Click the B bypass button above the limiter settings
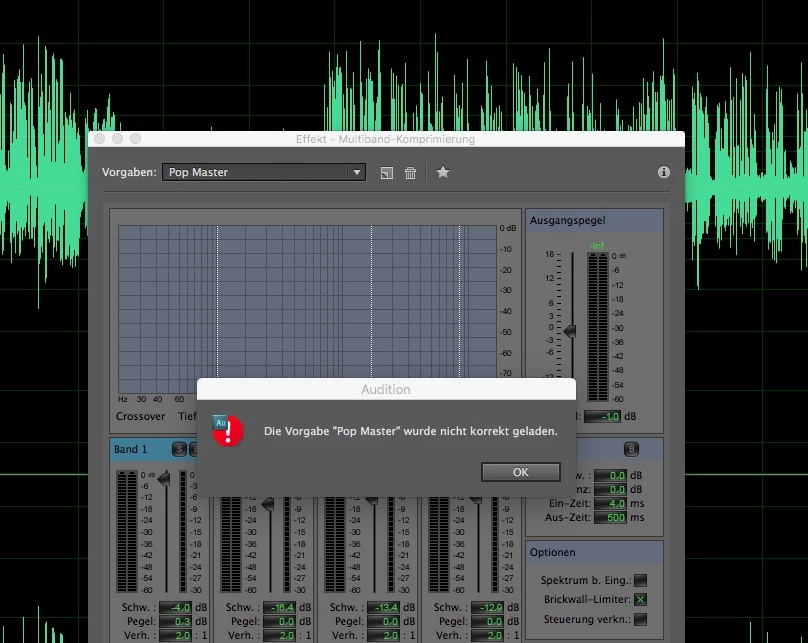 631,449
